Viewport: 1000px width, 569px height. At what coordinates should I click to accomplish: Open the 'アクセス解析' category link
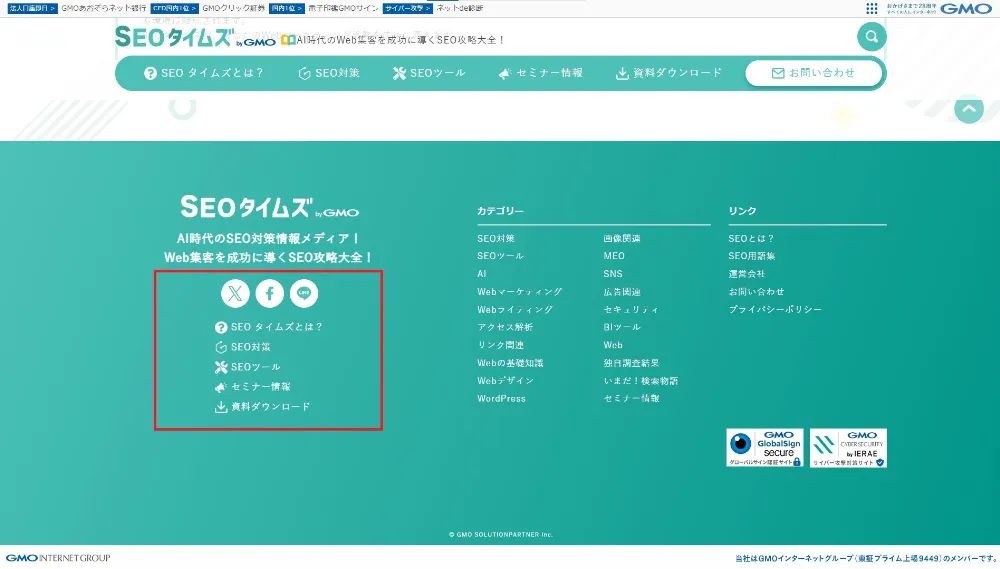coord(505,327)
